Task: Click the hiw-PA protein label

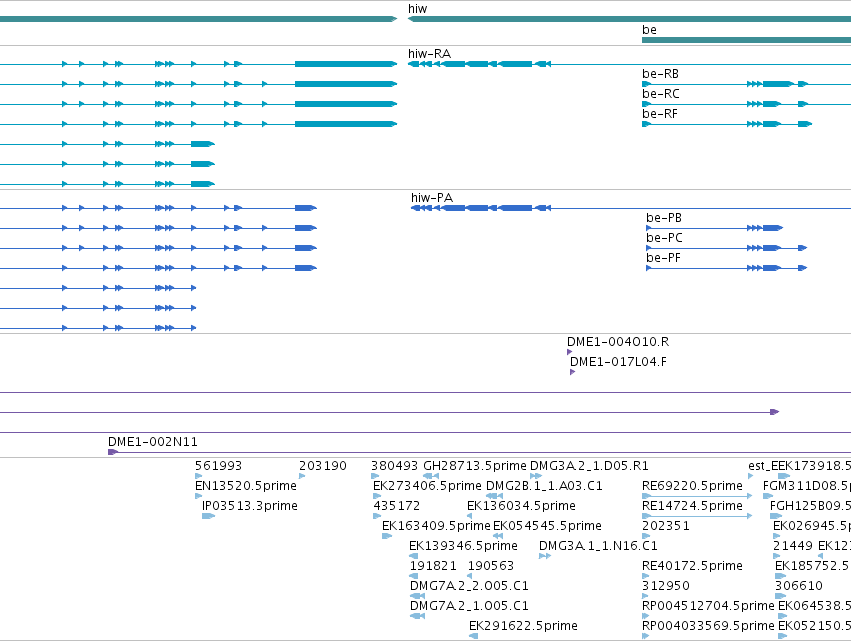Action: (431, 198)
